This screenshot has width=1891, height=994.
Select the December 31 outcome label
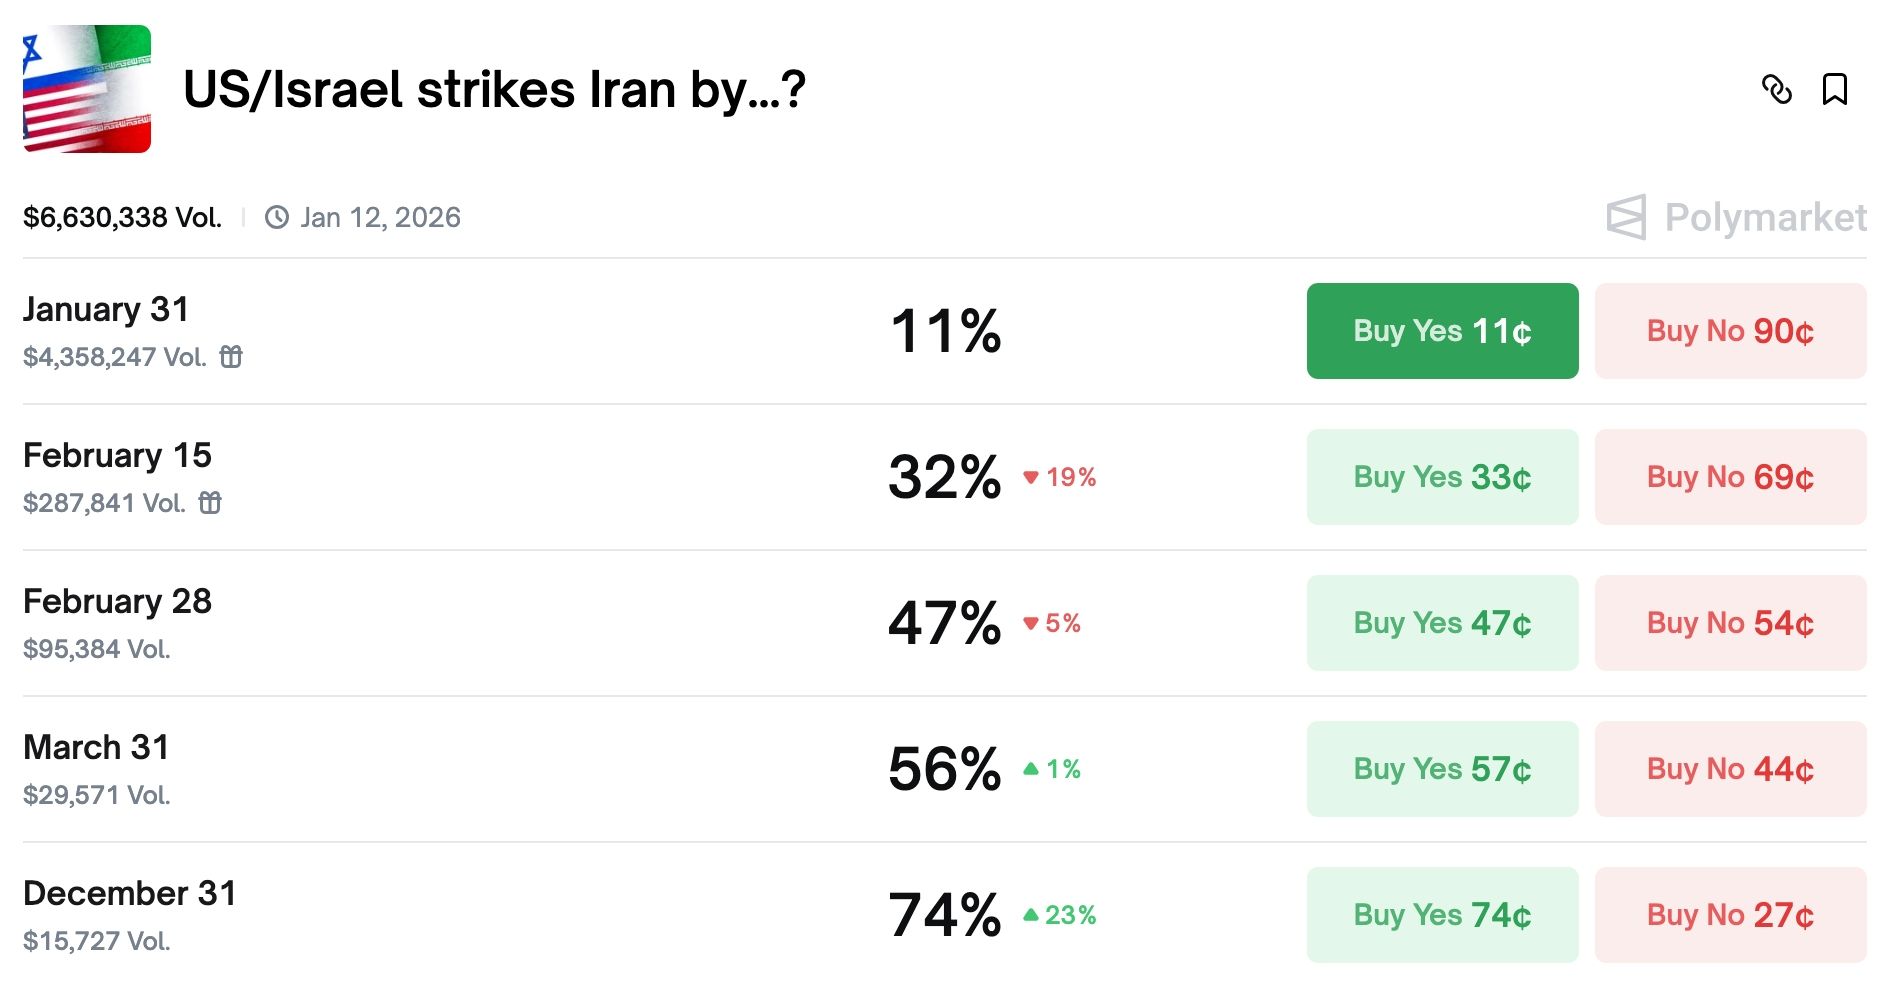(131, 893)
